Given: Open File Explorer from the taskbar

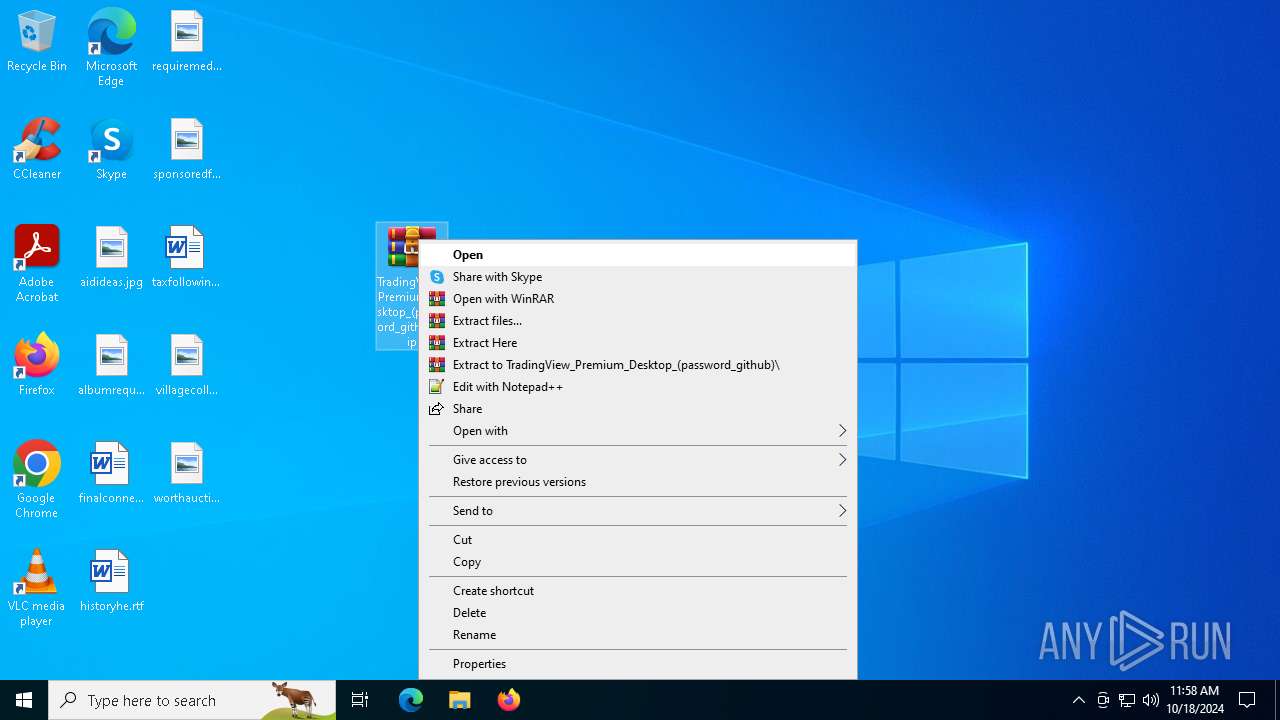Looking at the screenshot, I should click(x=460, y=700).
